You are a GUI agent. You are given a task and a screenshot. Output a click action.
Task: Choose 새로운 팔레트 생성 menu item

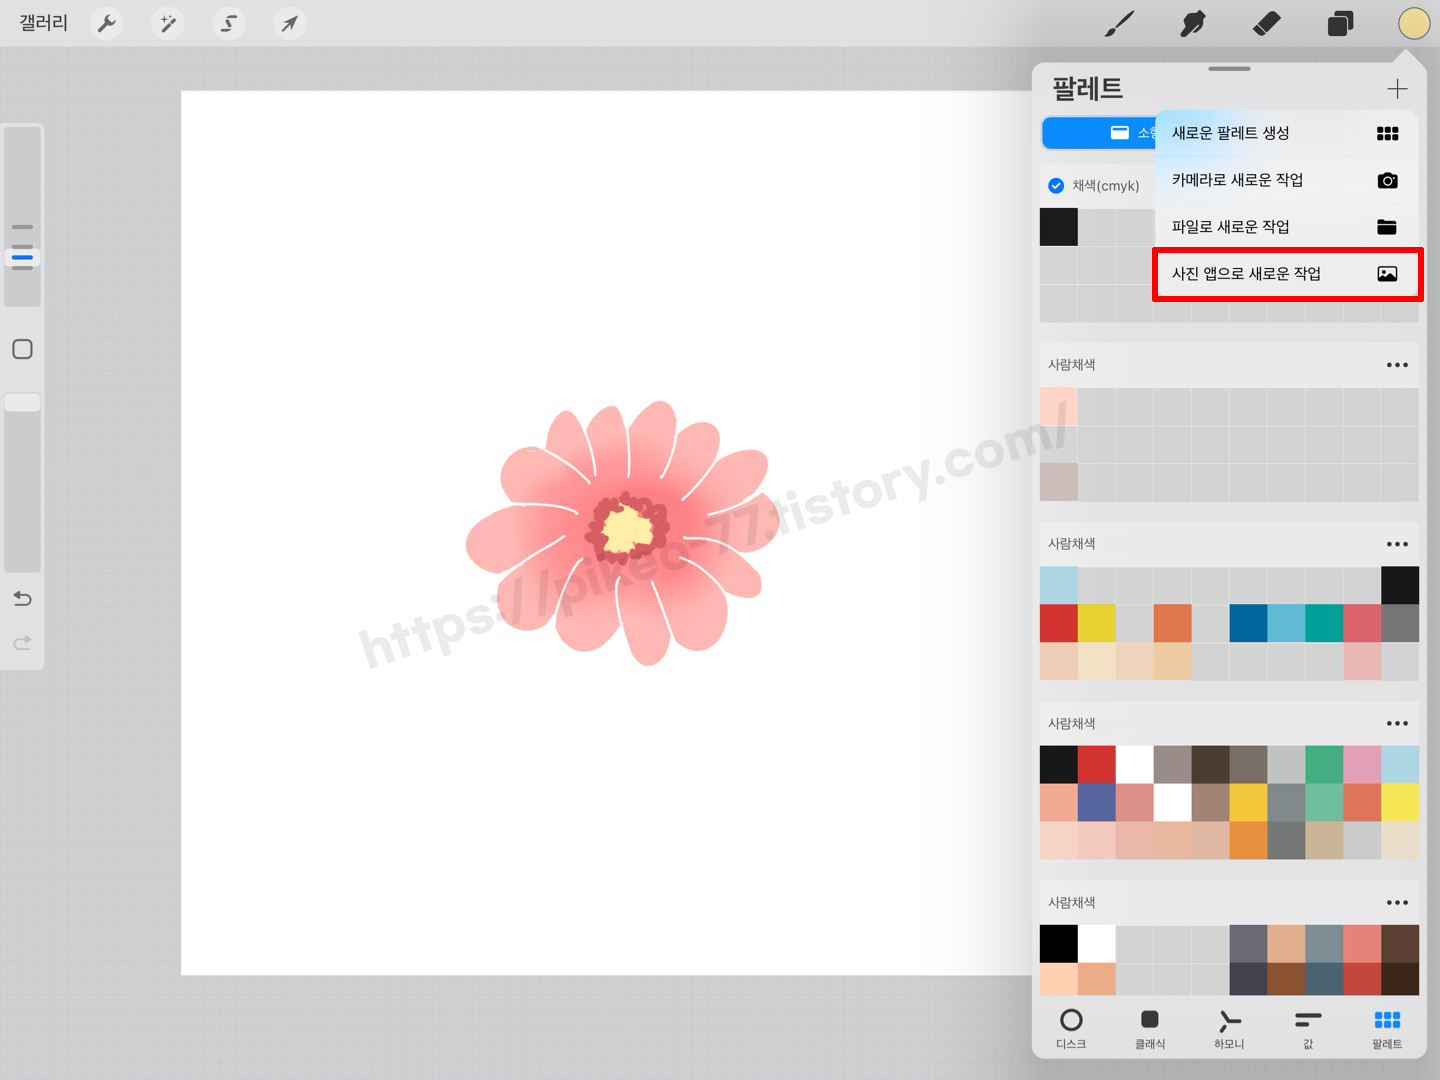(1287, 133)
